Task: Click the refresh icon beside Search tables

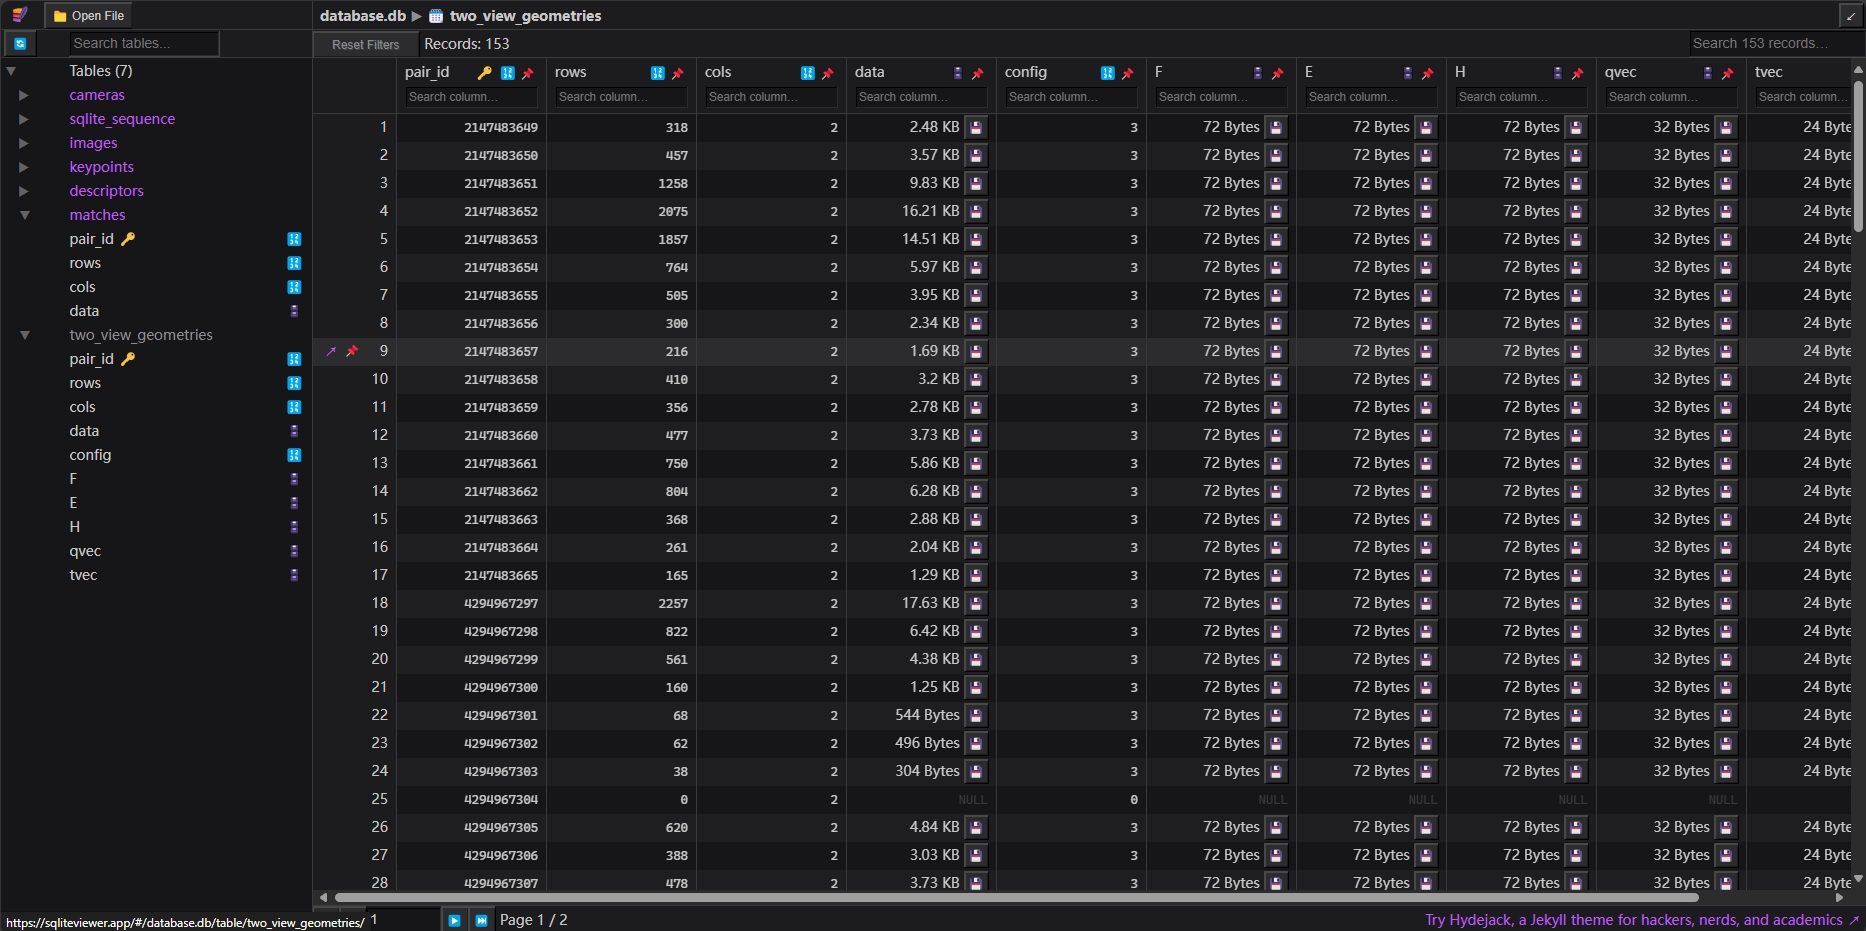Action: coord(20,44)
